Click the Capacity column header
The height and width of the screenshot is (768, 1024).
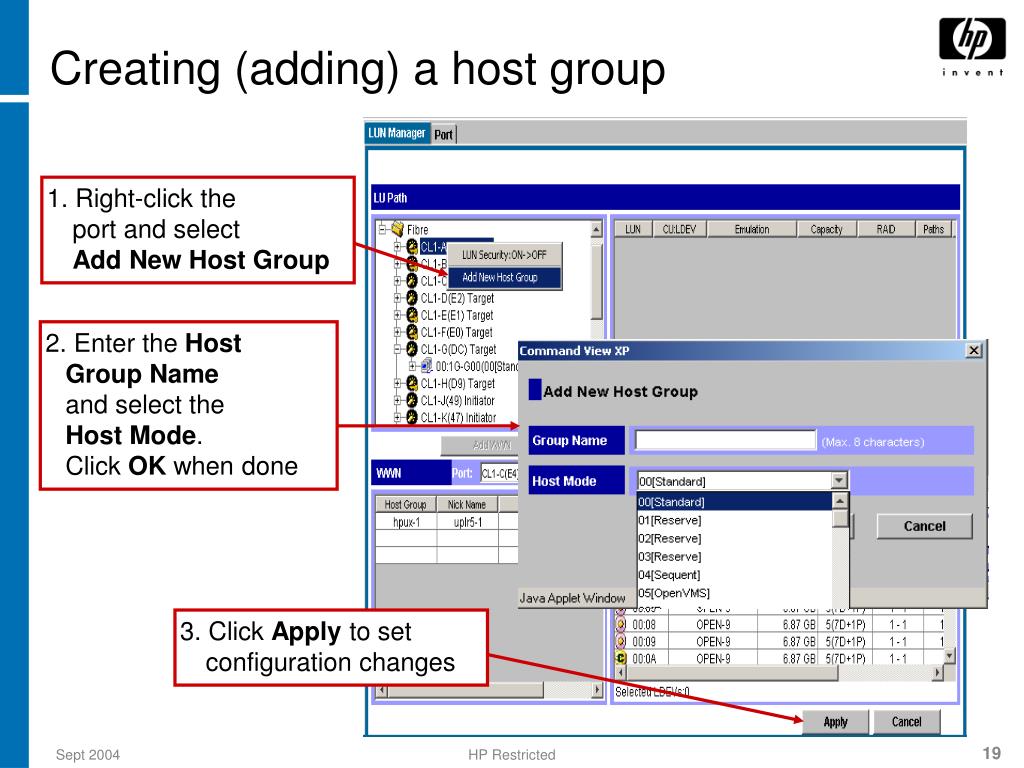(826, 229)
